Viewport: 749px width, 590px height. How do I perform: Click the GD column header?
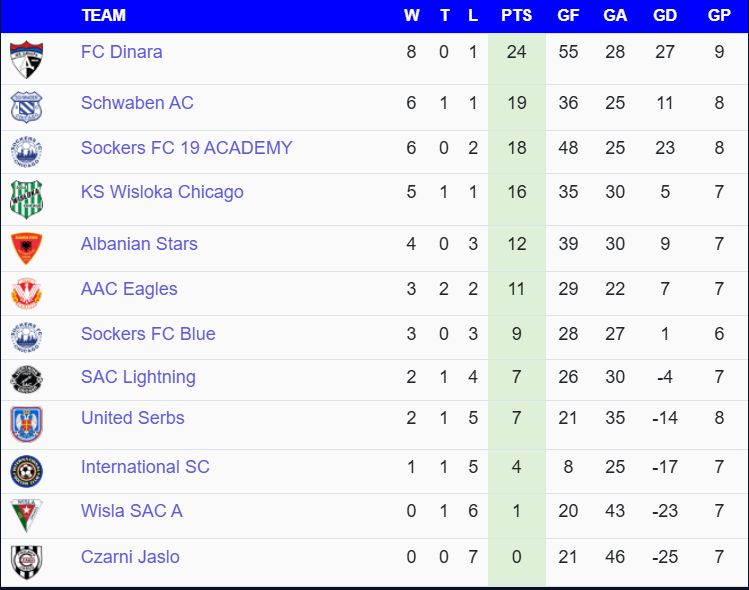coord(665,16)
